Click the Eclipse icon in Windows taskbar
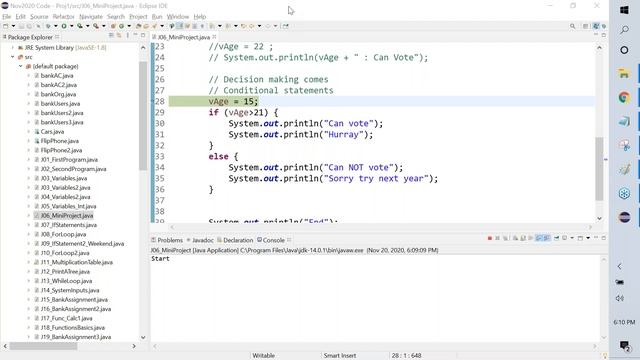 [624, 217]
